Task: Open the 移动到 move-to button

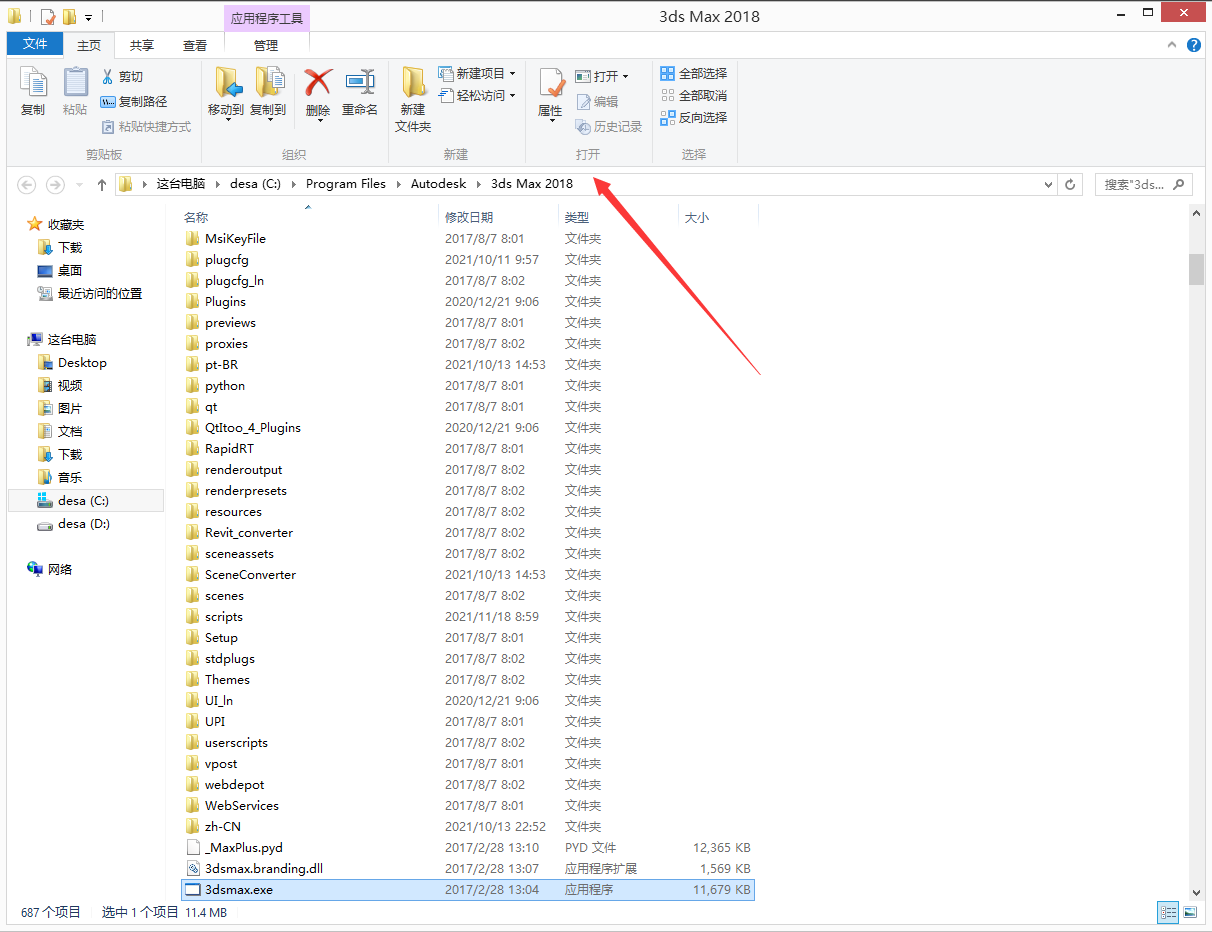Action: pyautogui.click(x=226, y=94)
